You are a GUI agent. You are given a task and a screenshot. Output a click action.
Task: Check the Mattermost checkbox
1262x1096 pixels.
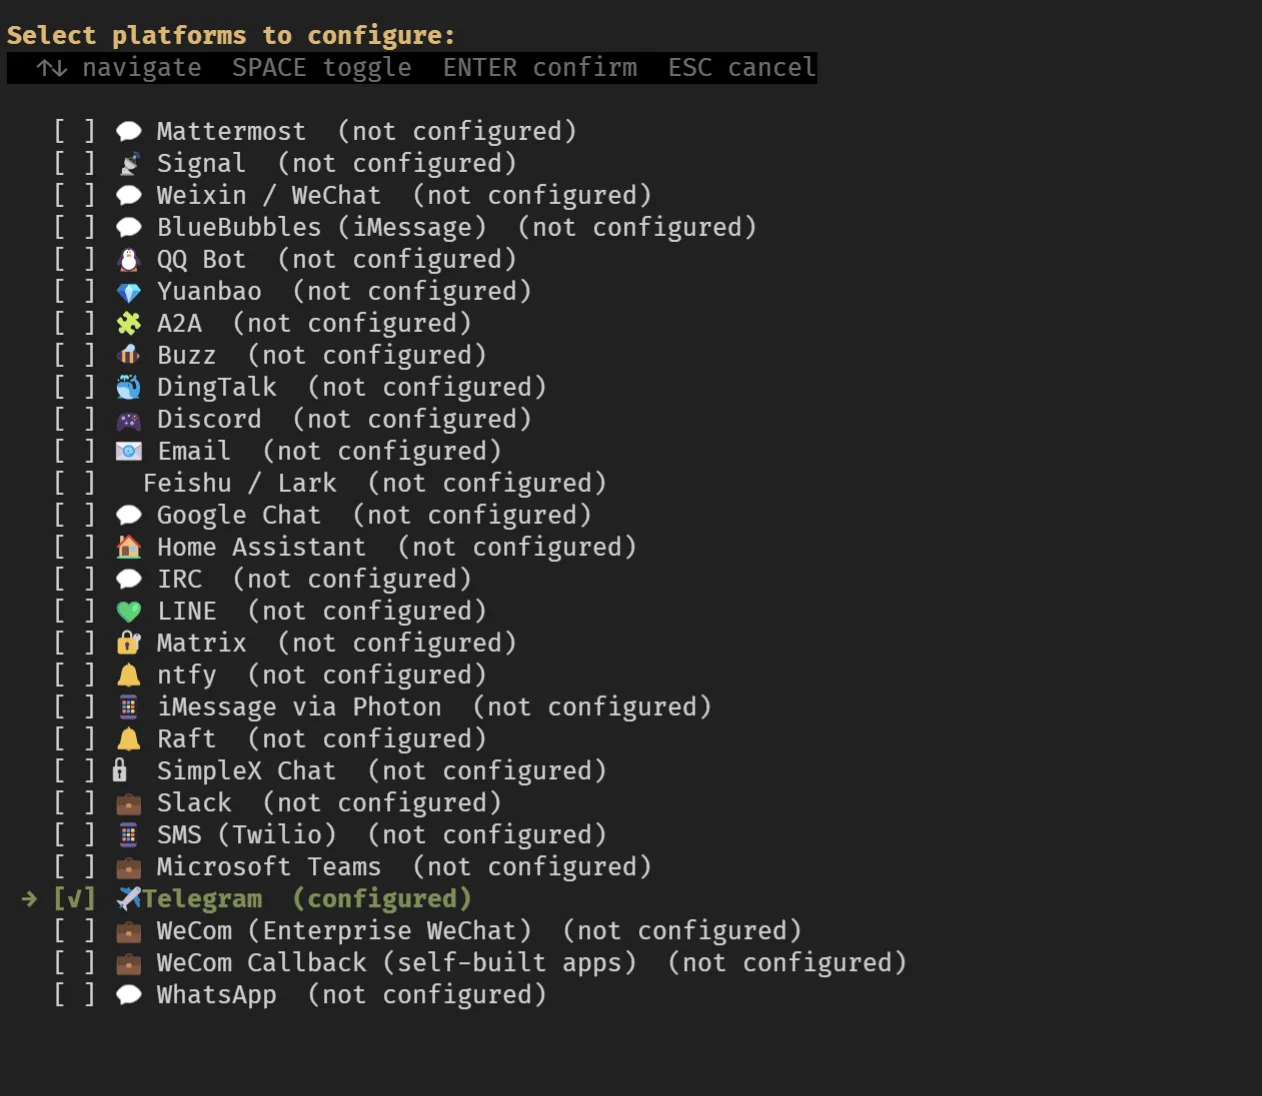pyautogui.click(x=74, y=131)
